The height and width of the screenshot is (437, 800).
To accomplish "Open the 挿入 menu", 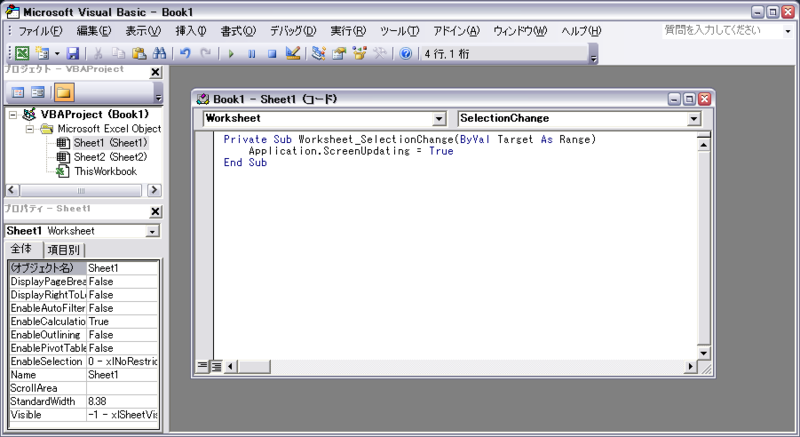I will tap(191, 31).
